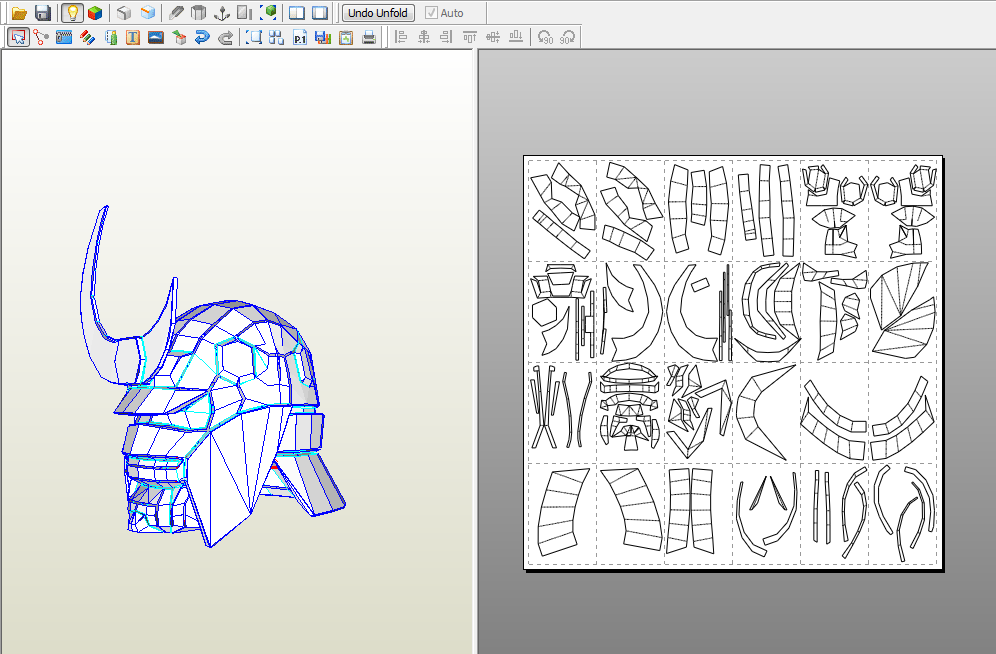Select the hexagon part on the pattern sheet

click(544, 313)
